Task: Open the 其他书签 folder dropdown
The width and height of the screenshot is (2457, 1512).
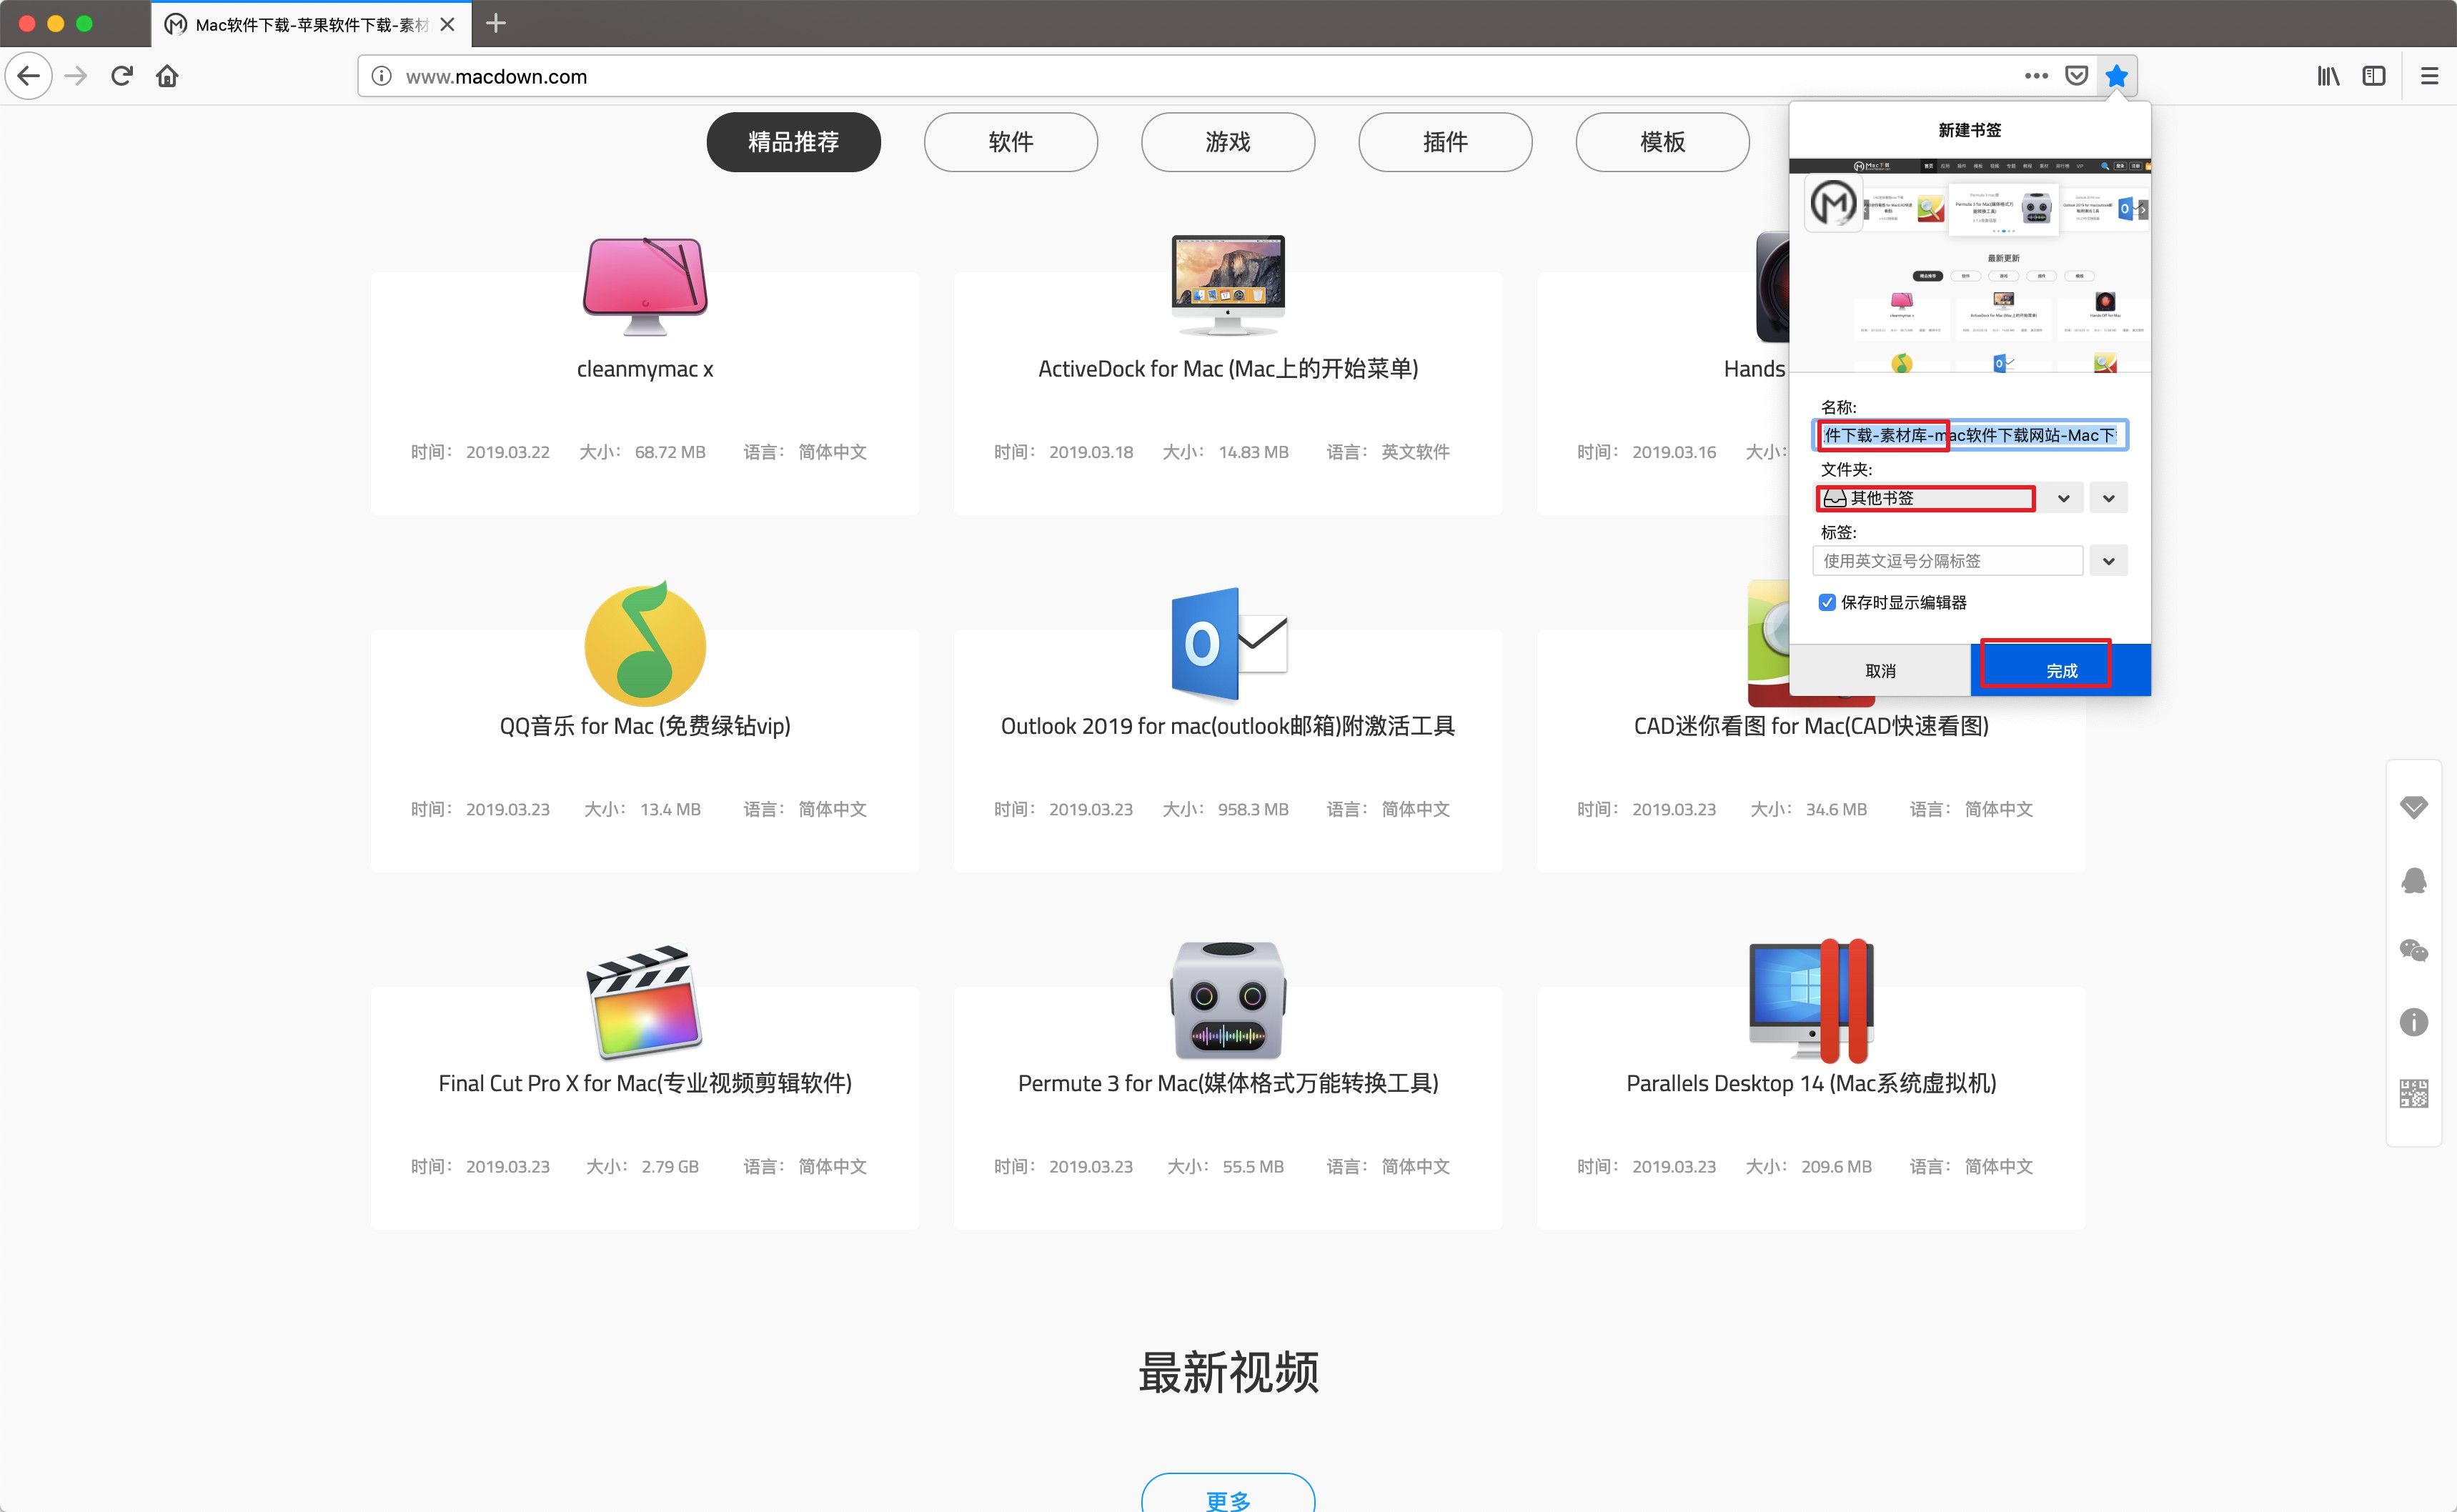Action: click(x=1947, y=498)
